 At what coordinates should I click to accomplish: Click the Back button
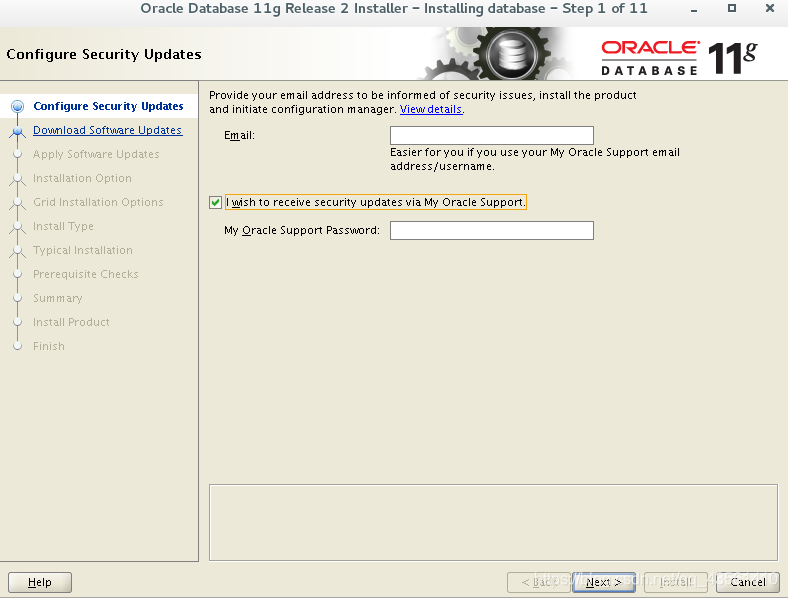[x=538, y=582]
